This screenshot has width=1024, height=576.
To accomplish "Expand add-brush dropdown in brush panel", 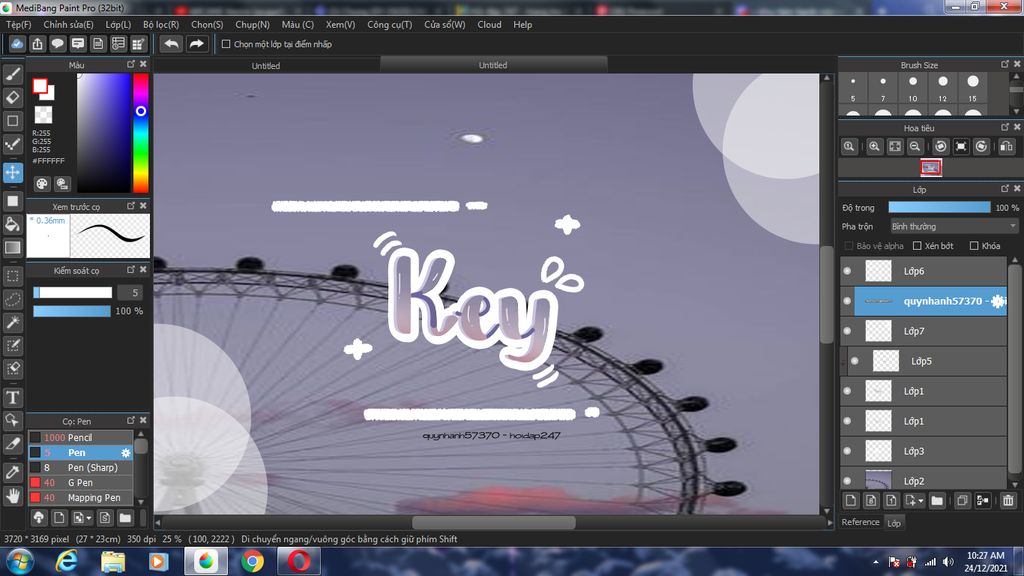I will pos(89,518).
